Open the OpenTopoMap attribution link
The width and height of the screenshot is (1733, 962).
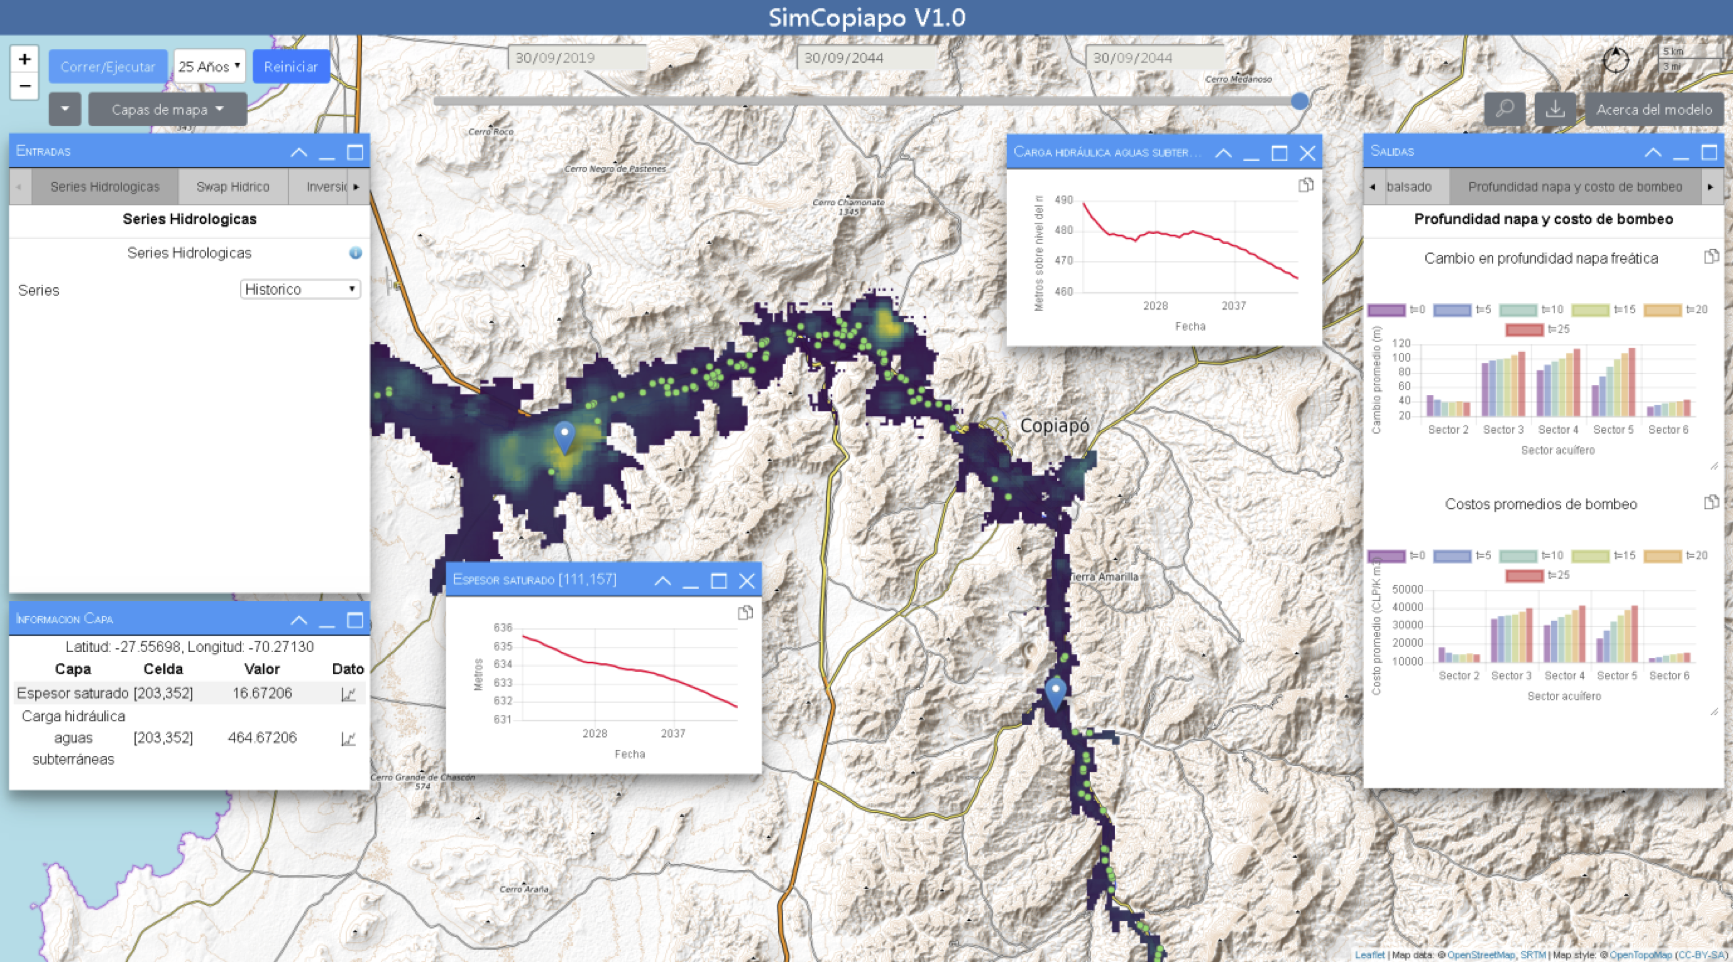(1640, 955)
